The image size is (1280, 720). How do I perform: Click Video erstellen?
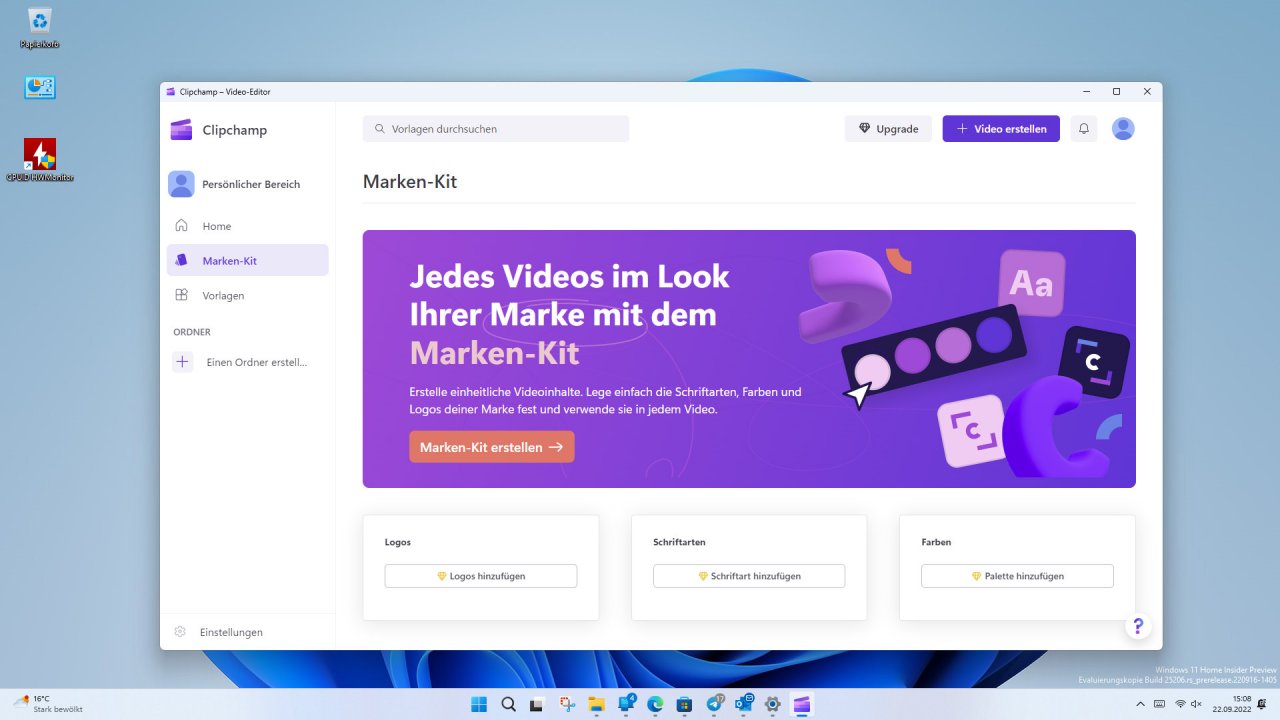[x=1001, y=129]
